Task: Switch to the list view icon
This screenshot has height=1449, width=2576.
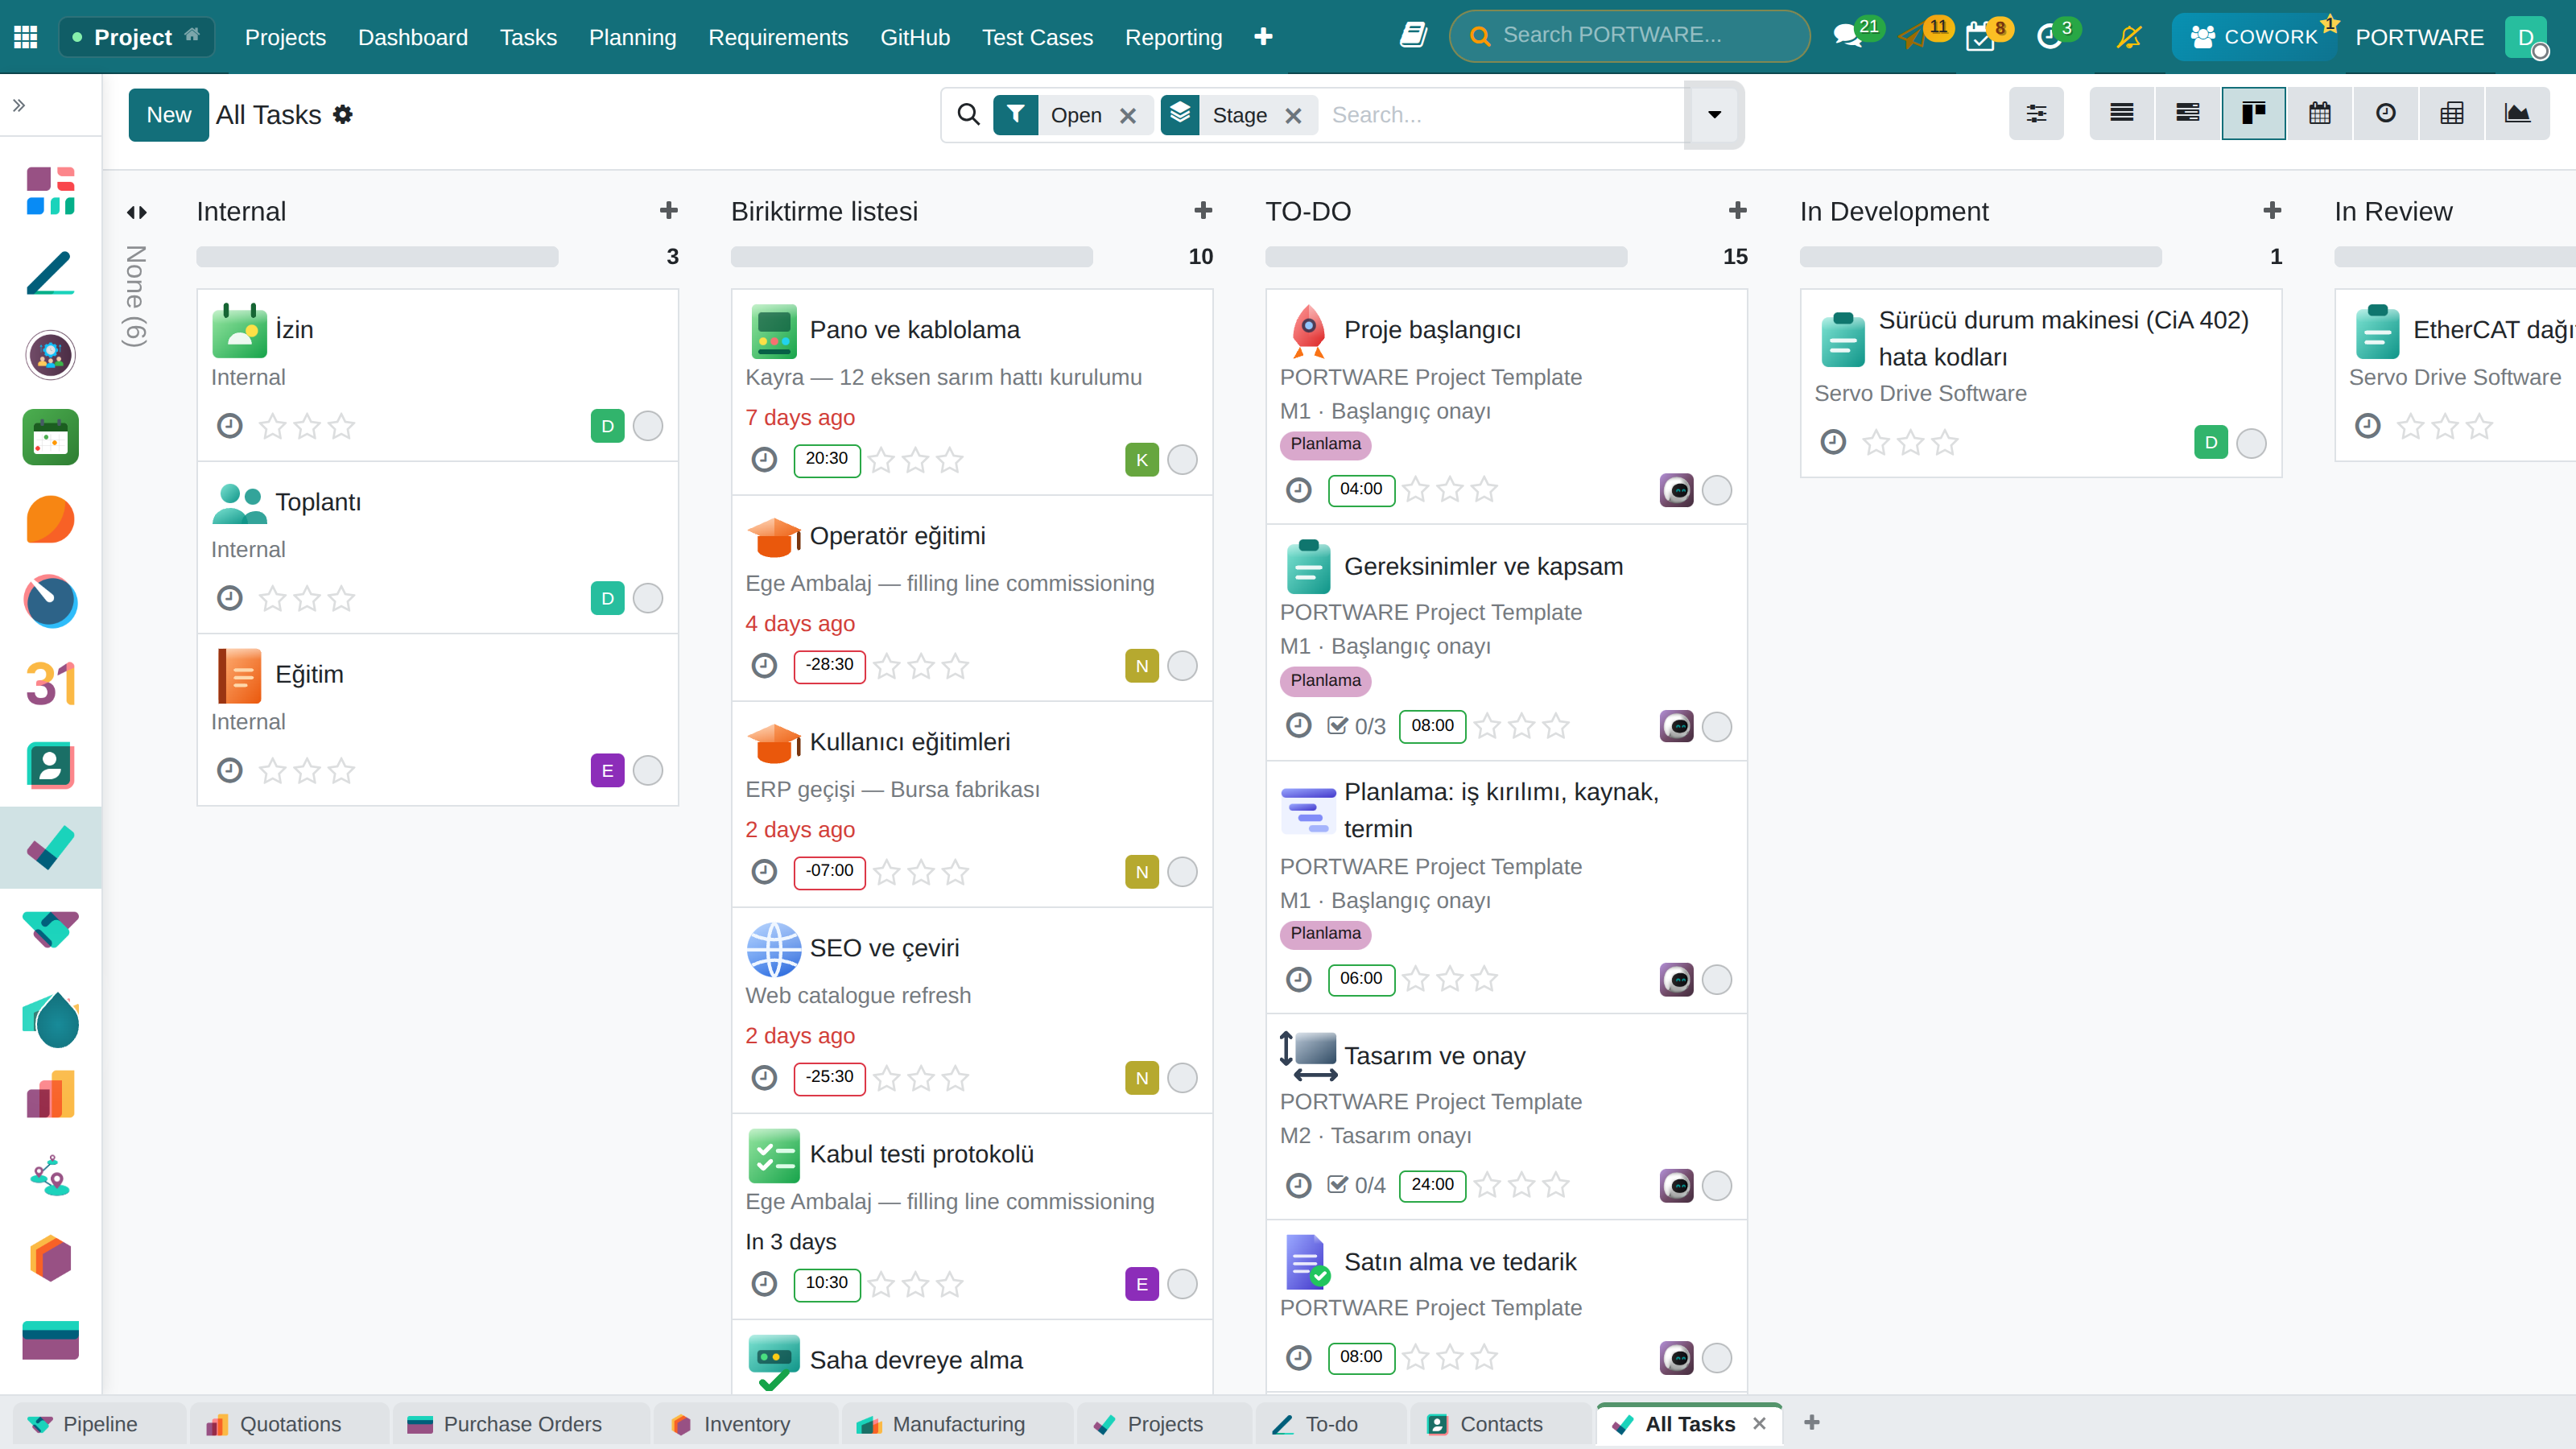Action: pos(2121,114)
